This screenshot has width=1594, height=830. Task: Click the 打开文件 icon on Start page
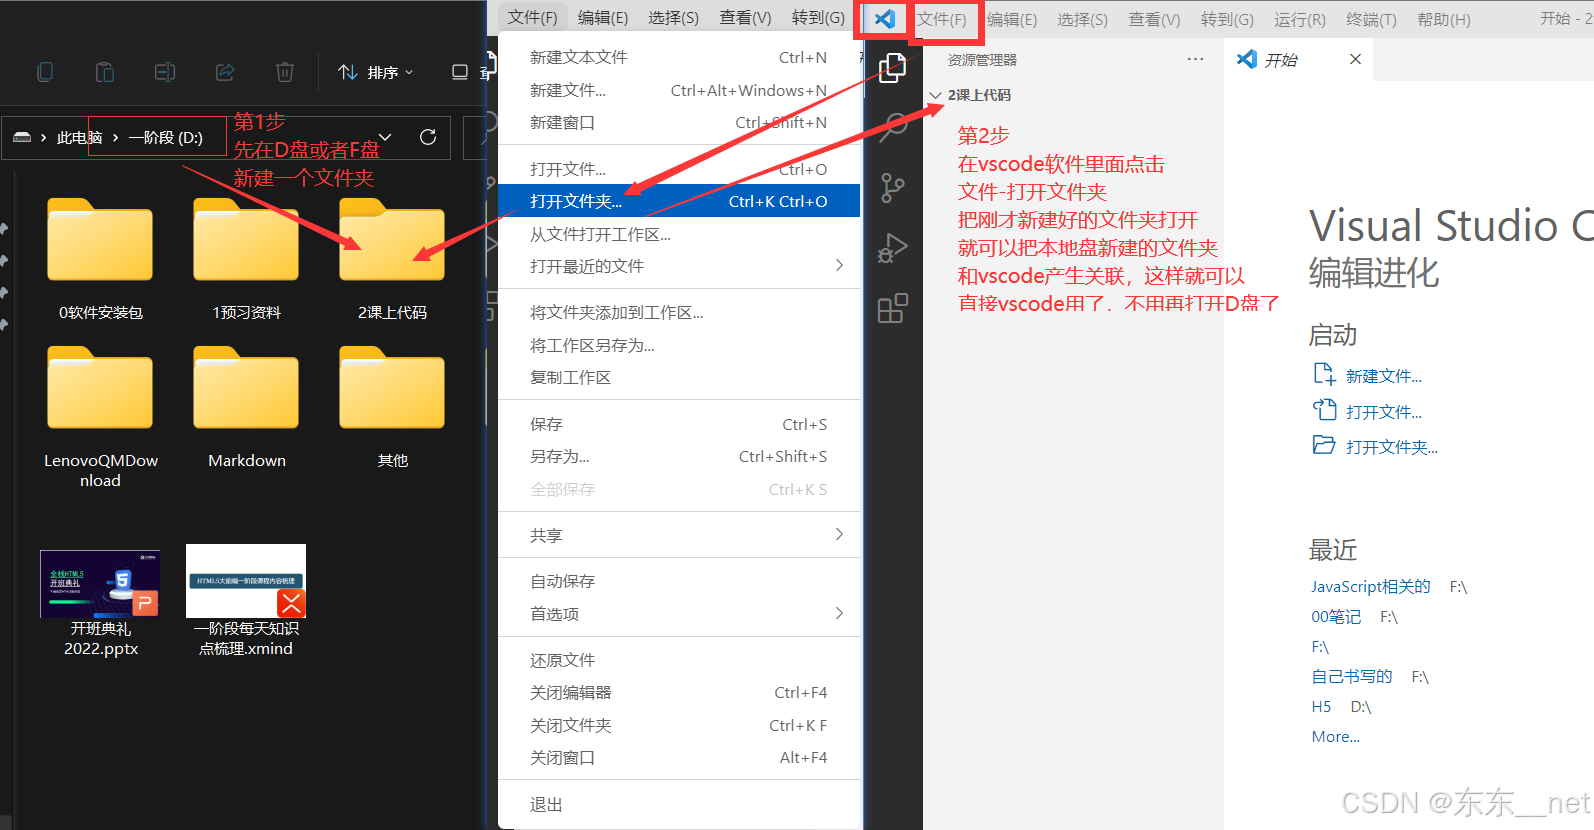click(x=1324, y=410)
